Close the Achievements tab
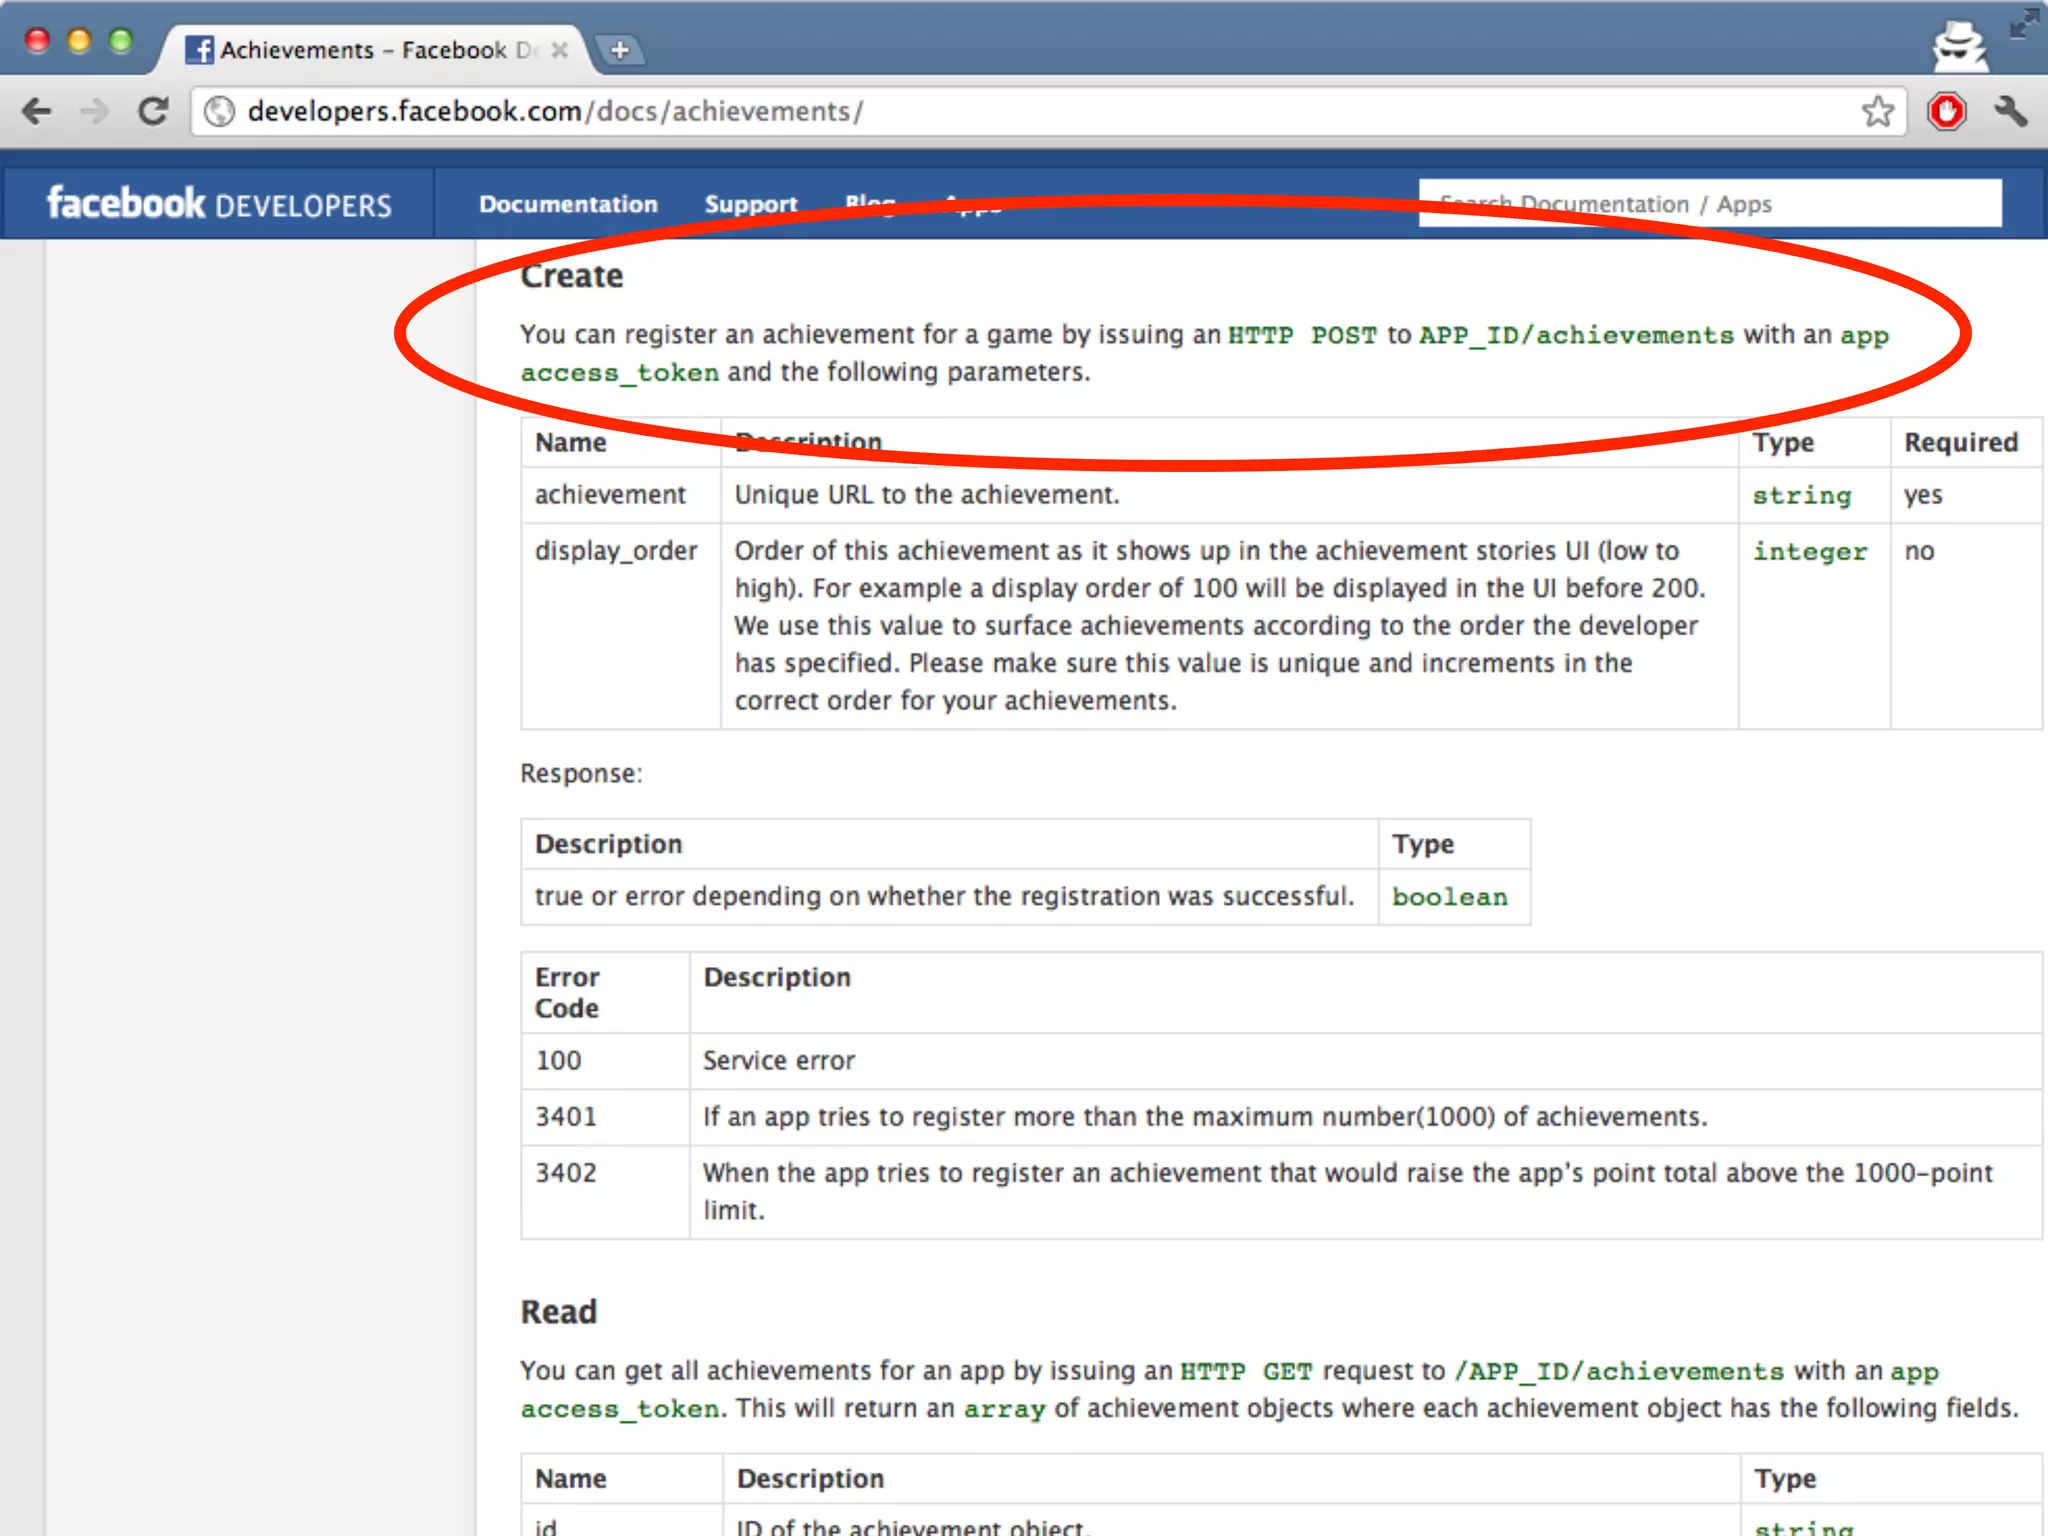This screenshot has width=2048, height=1536. (560, 50)
